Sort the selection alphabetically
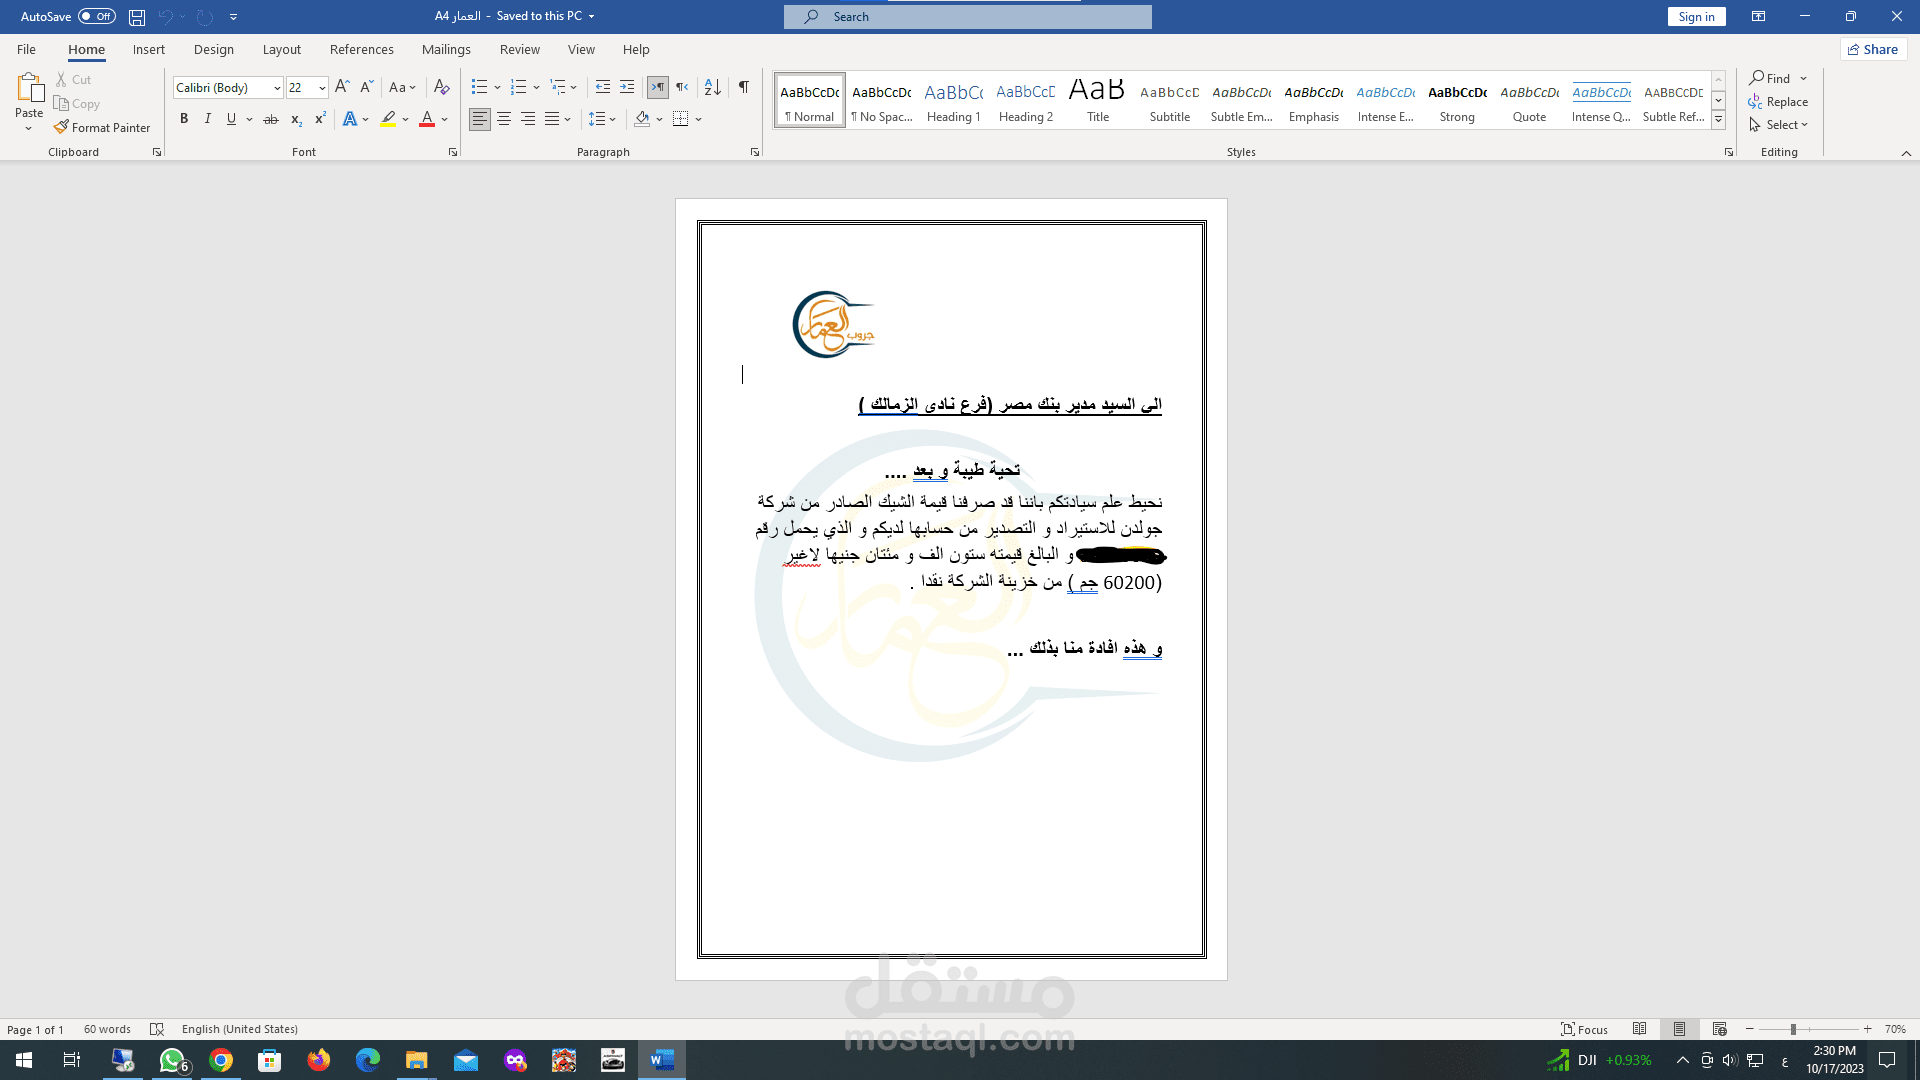Image resolution: width=1920 pixels, height=1080 pixels. point(712,87)
